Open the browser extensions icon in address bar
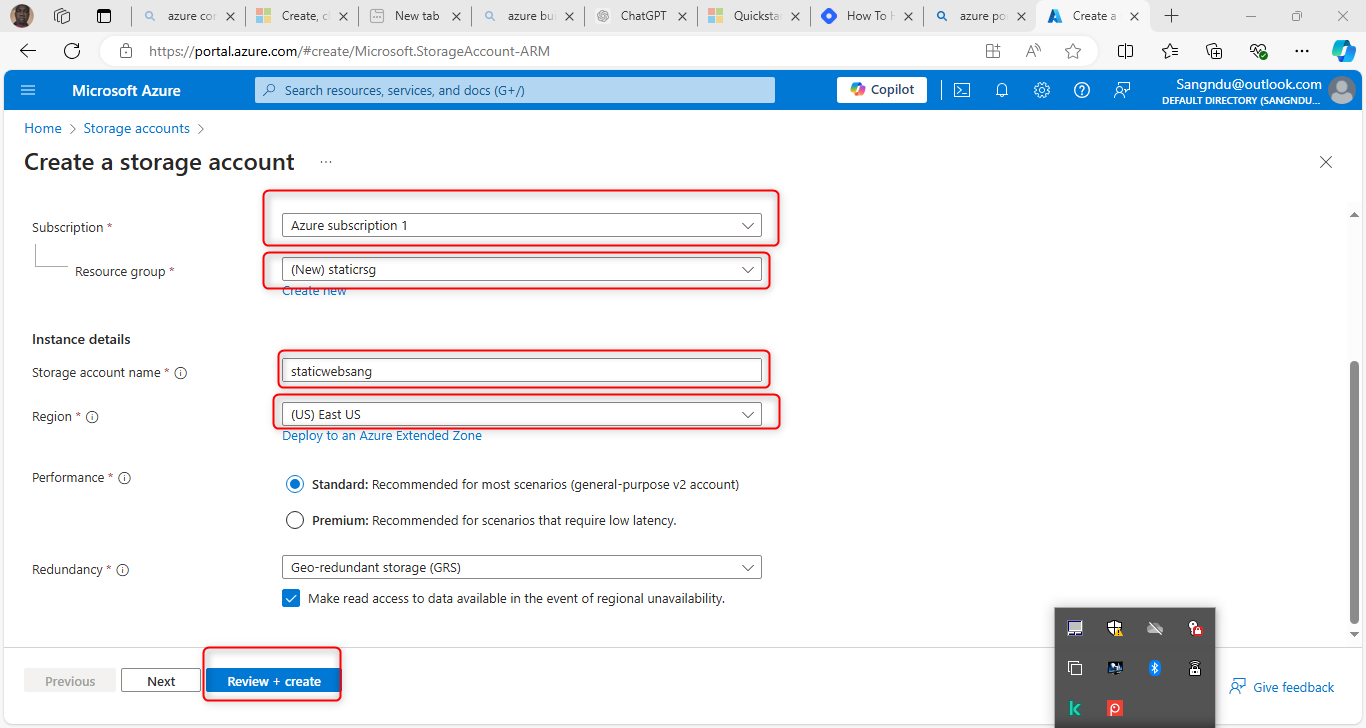Image resolution: width=1366 pixels, height=728 pixels. point(993,51)
